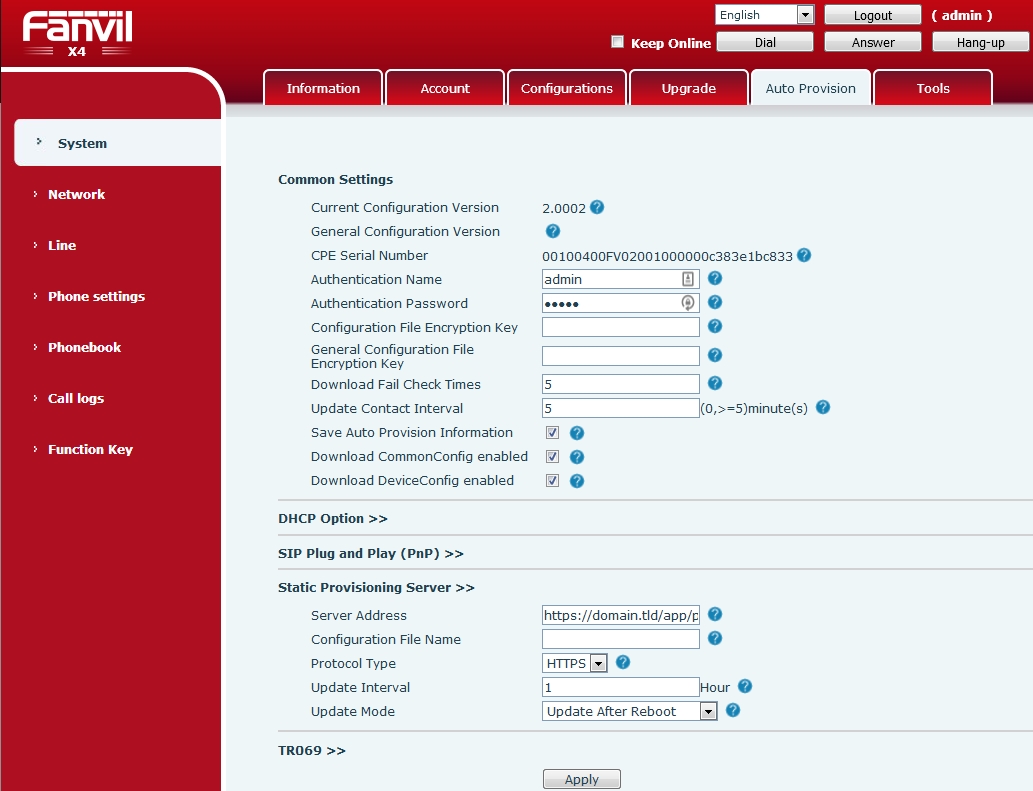
Task: Open the Network sidebar menu
Action: click(76, 195)
